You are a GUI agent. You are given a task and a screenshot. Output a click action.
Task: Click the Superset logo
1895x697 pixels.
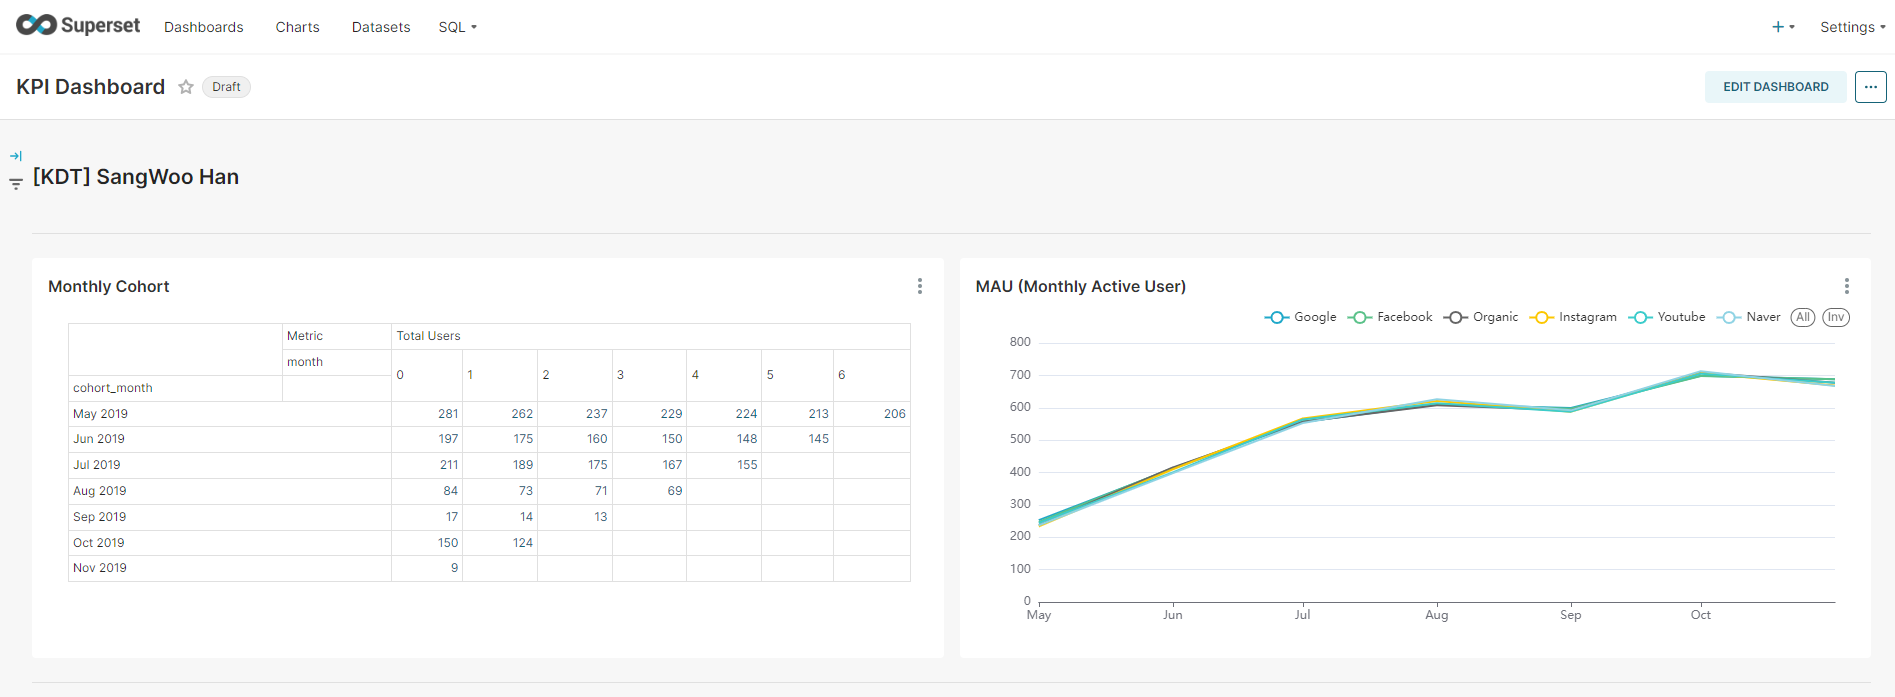pos(78,26)
